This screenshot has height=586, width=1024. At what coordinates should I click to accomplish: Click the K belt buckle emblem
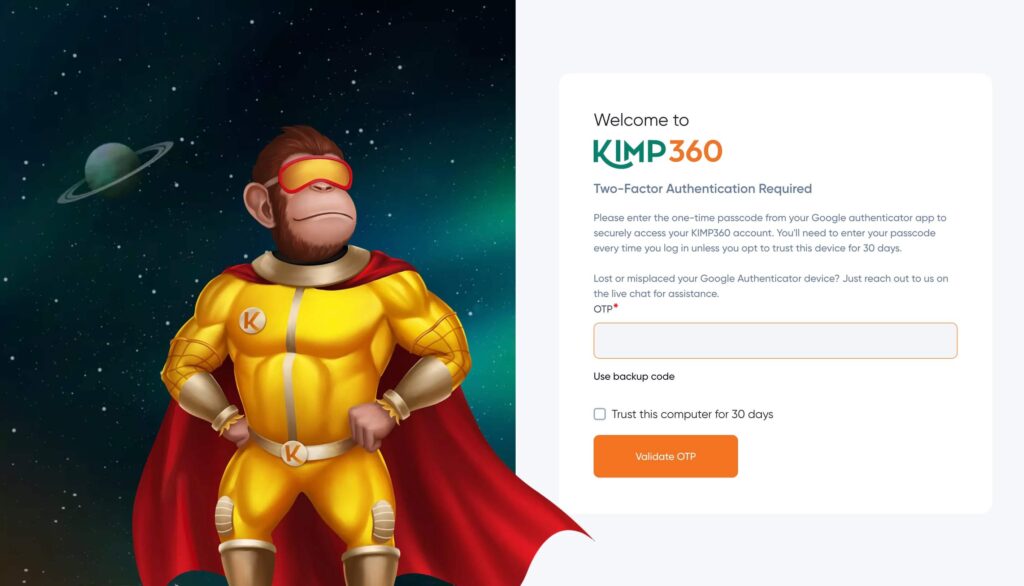pyautogui.click(x=293, y=452)
